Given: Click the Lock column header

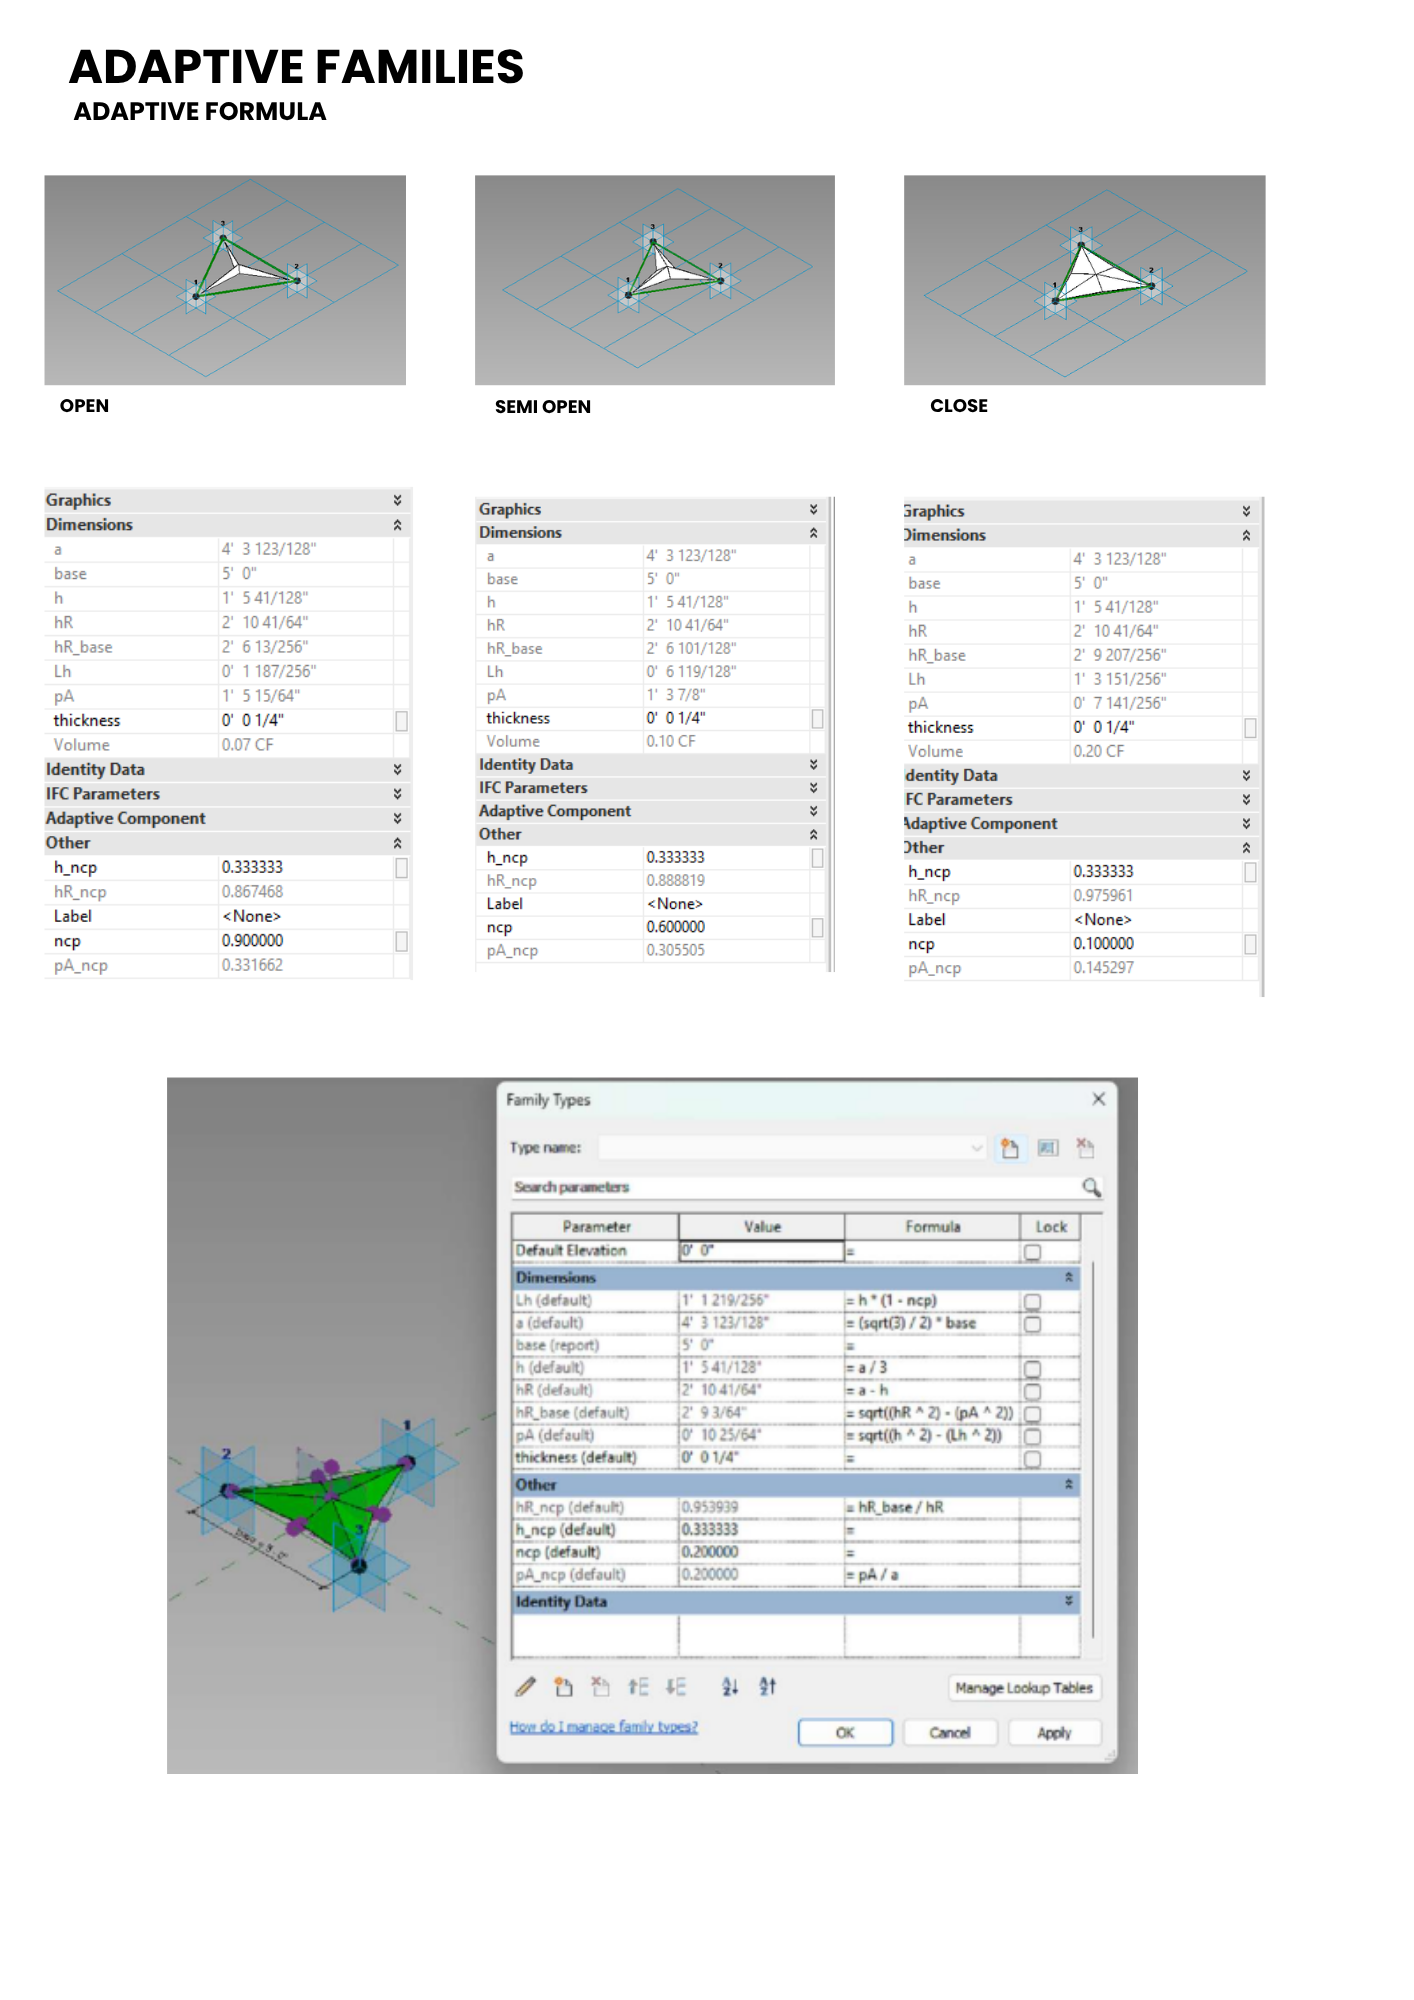Looking at the screenshot, I should tap(1051, 1227).
